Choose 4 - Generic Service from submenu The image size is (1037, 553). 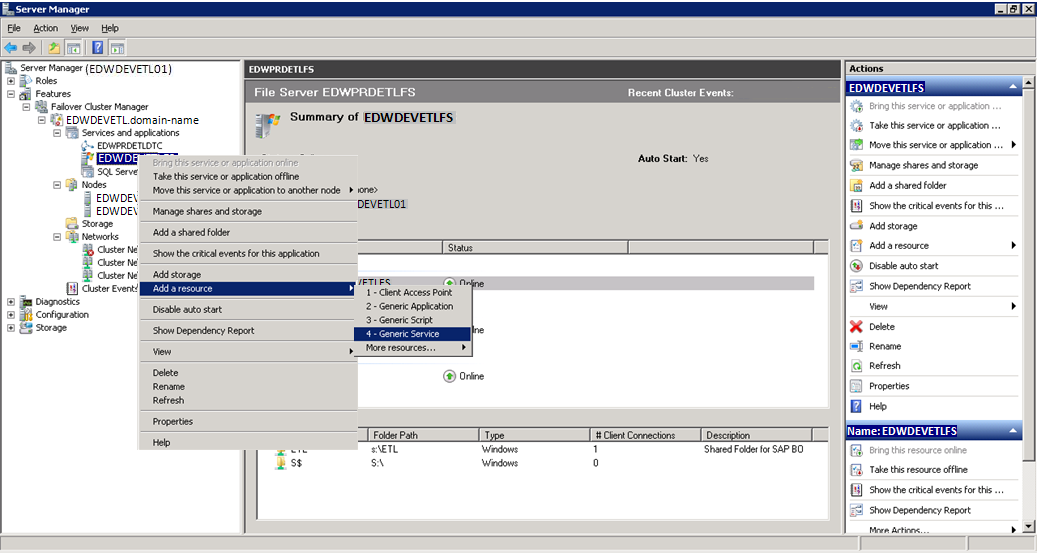tap(412, 334)
